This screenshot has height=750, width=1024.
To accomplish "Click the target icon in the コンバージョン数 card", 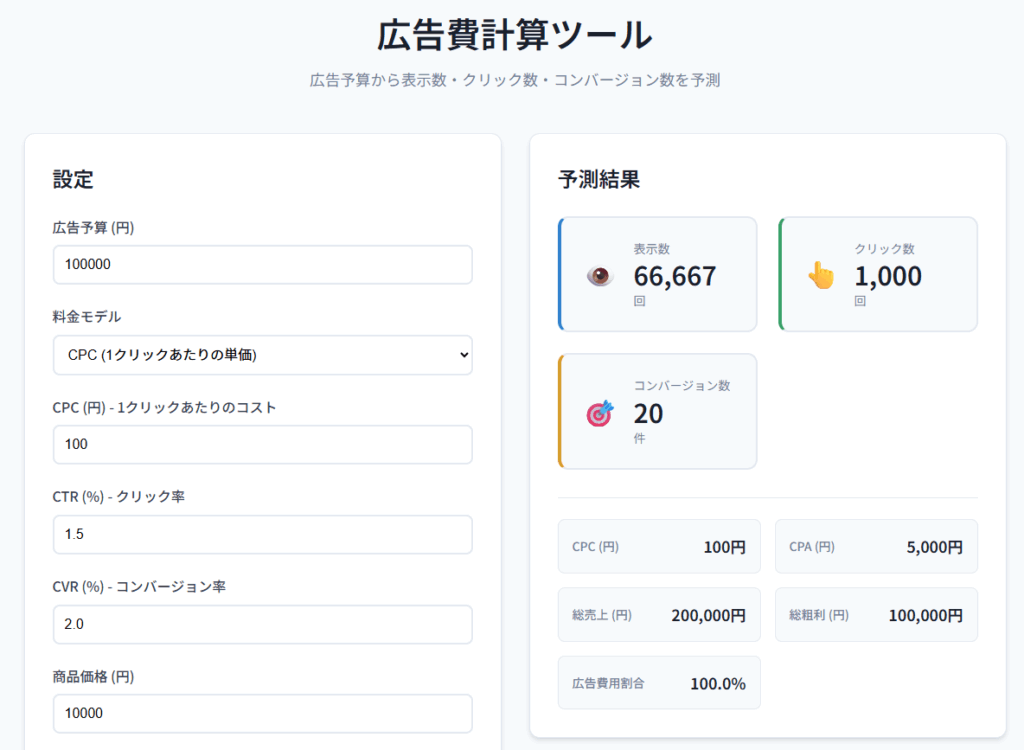I will pos(600,412).
